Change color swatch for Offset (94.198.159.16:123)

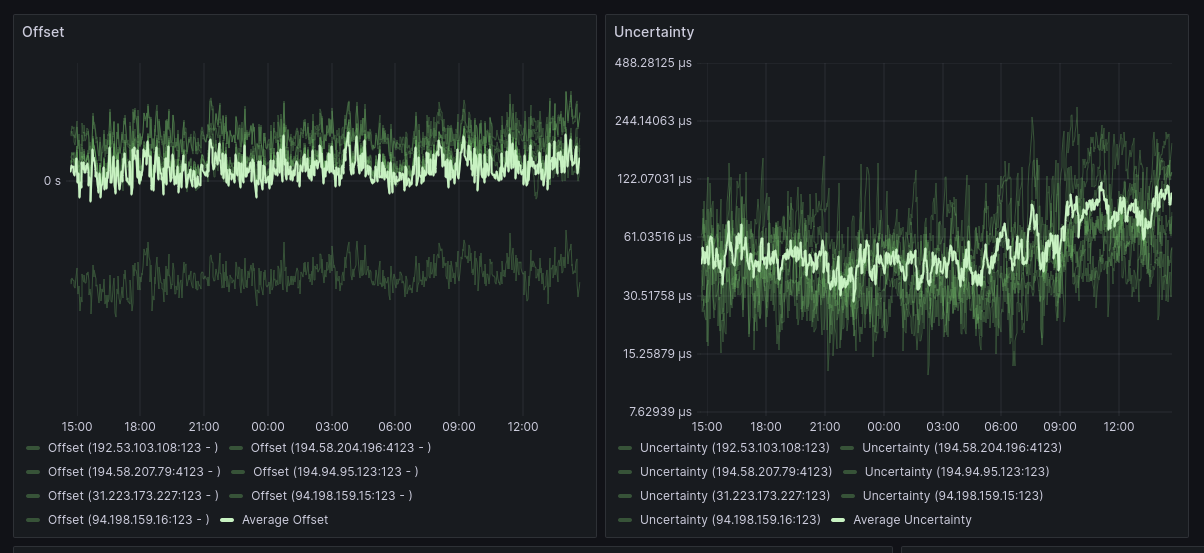tap(33, 520)
